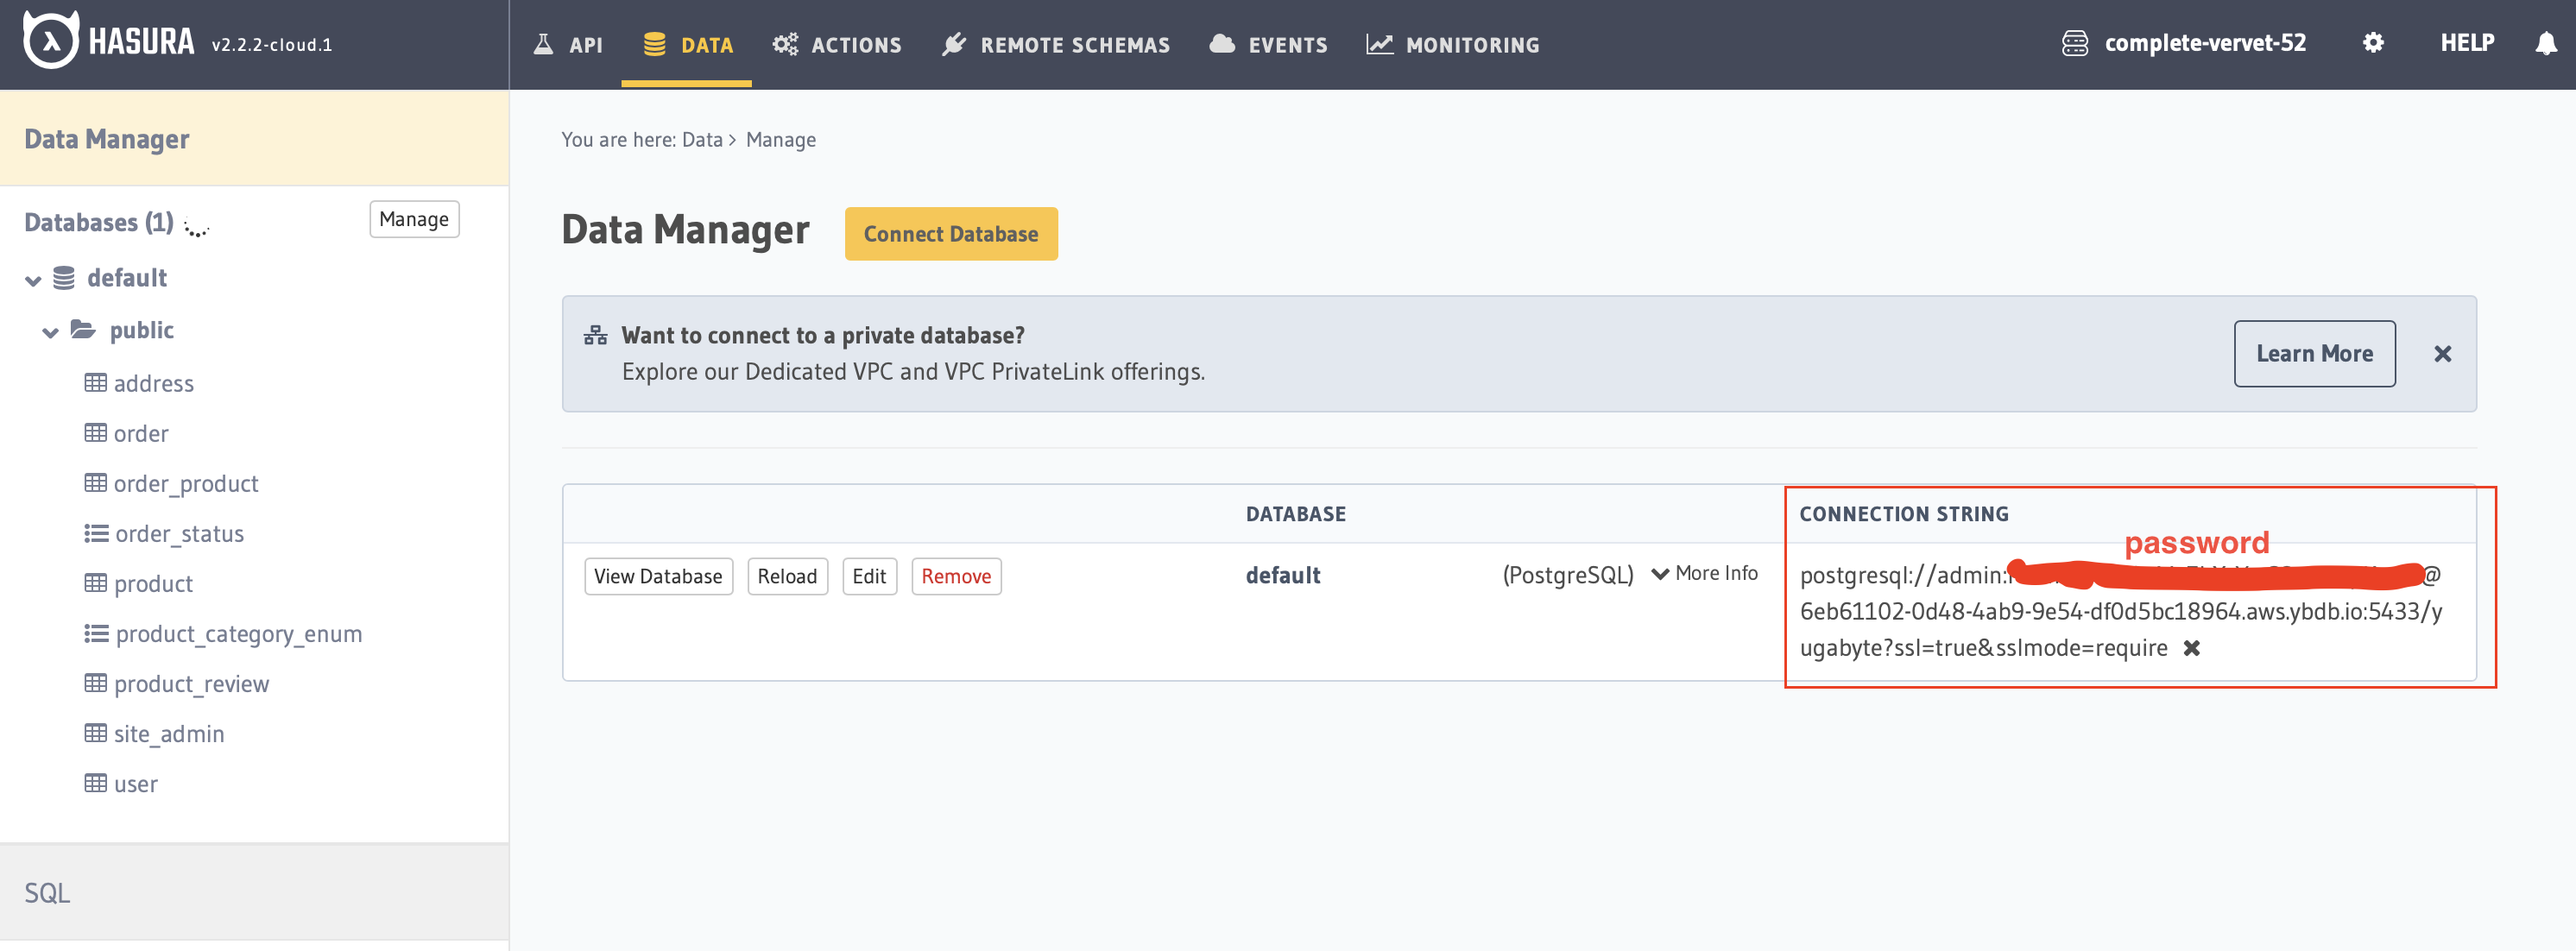Click the Monitoring chart icon

click(x=1379, y=43)
